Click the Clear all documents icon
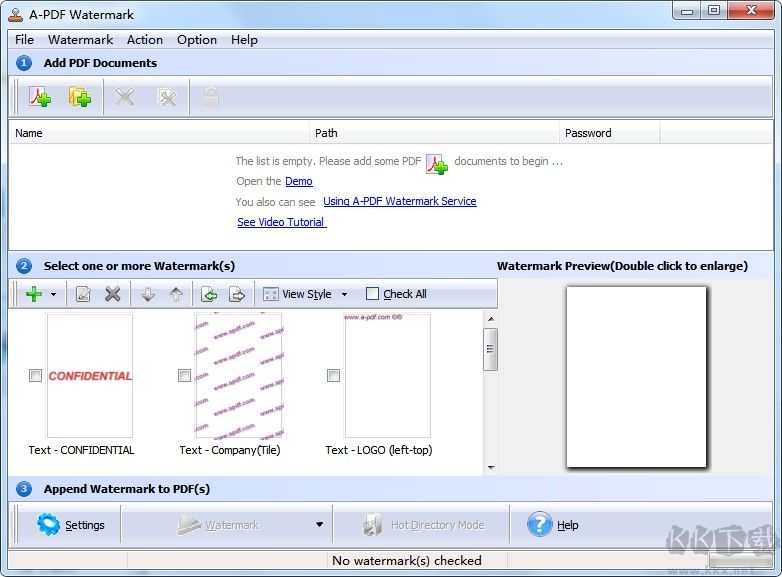This screenshot has width=782, height=577. [x=167, y=97]
